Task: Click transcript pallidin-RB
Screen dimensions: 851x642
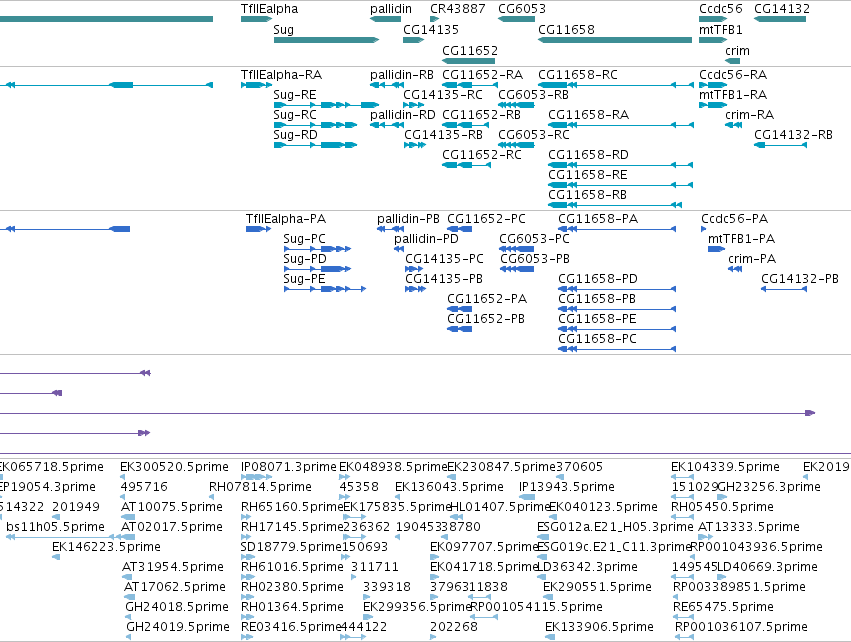Action: click(x=402, y=74)
